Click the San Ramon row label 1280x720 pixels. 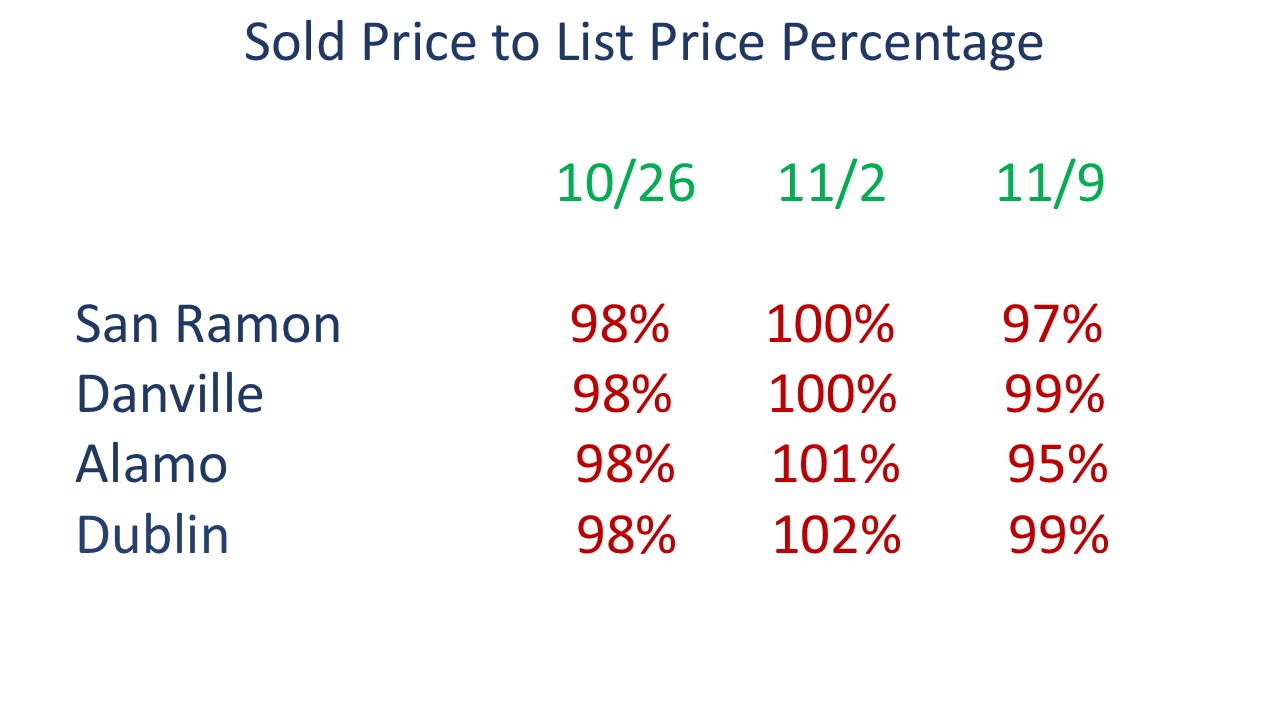coord(208,325)
